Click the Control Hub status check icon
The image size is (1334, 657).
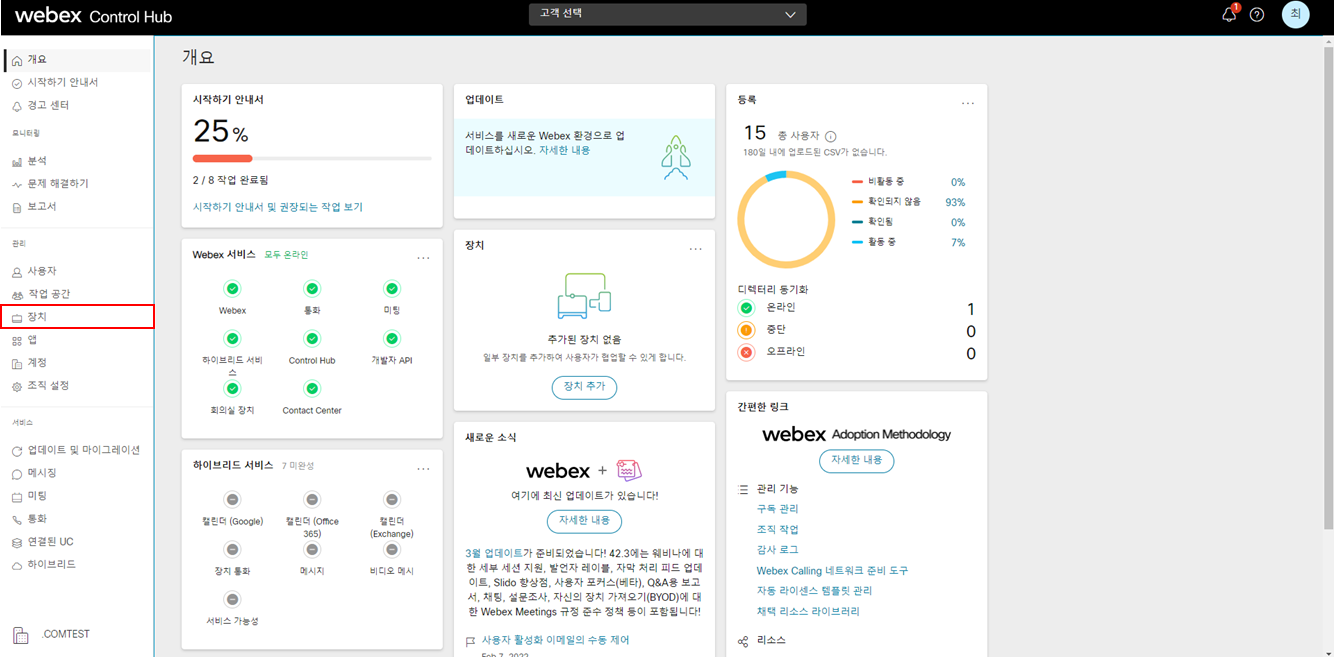pos(312,339)
